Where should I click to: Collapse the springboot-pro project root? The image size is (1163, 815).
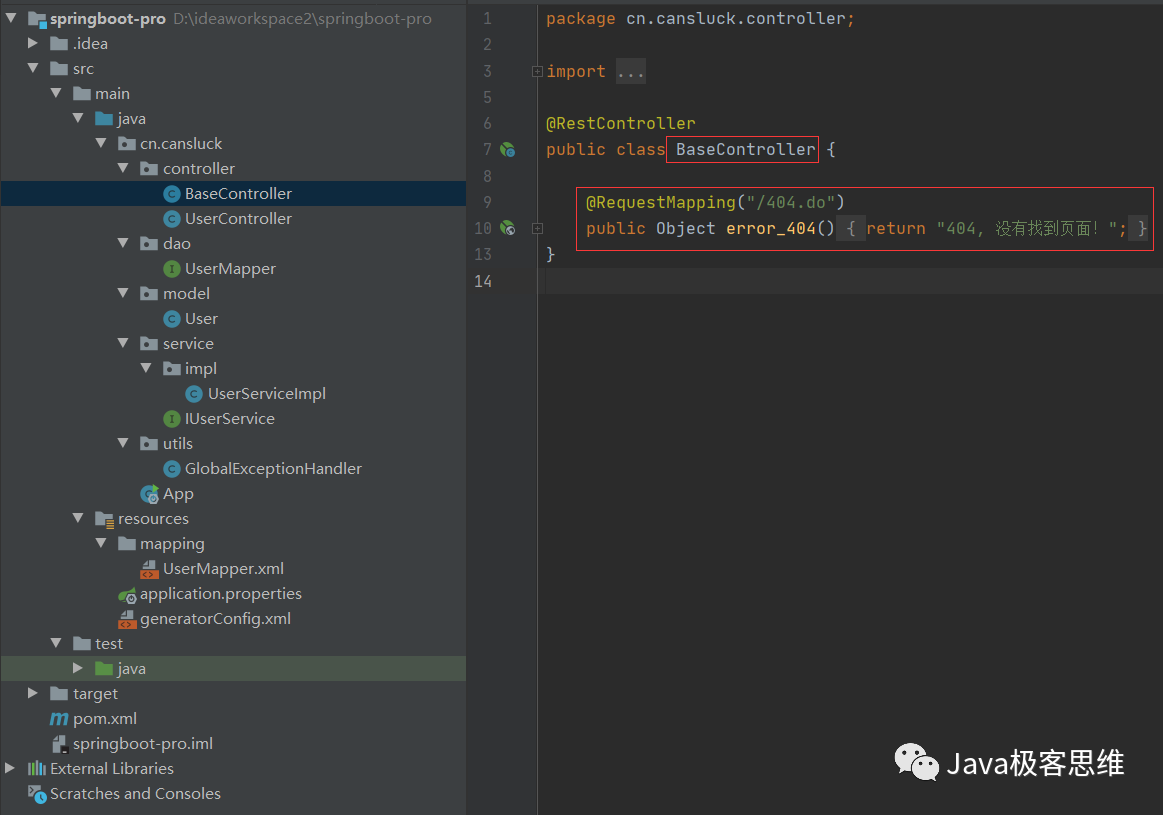tap(11, 18)
